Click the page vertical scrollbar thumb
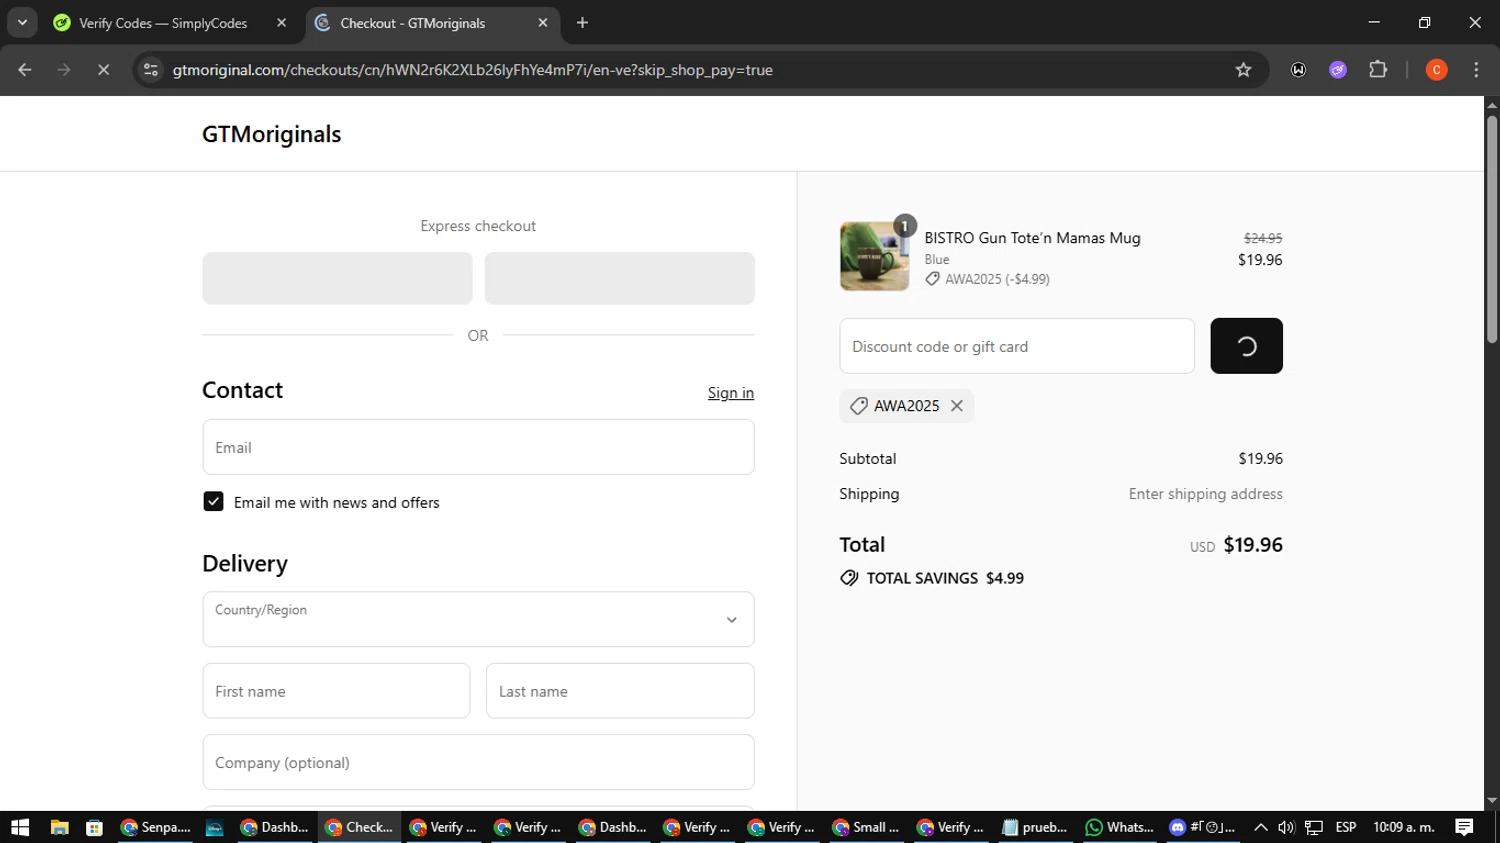 [1492, 230]
